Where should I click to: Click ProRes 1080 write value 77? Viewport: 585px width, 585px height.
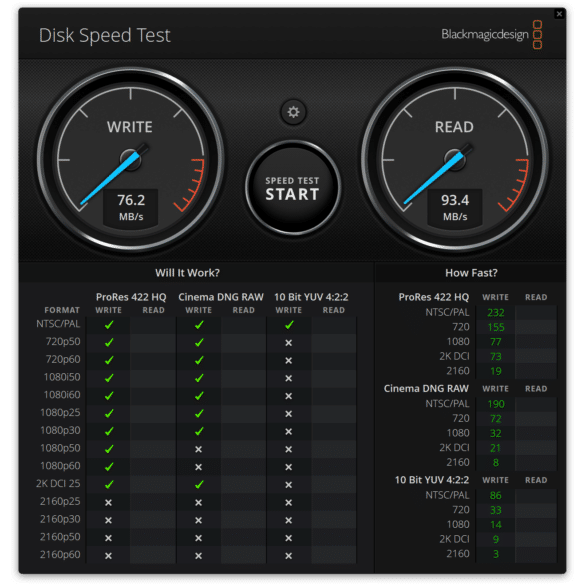coord(496,342)
